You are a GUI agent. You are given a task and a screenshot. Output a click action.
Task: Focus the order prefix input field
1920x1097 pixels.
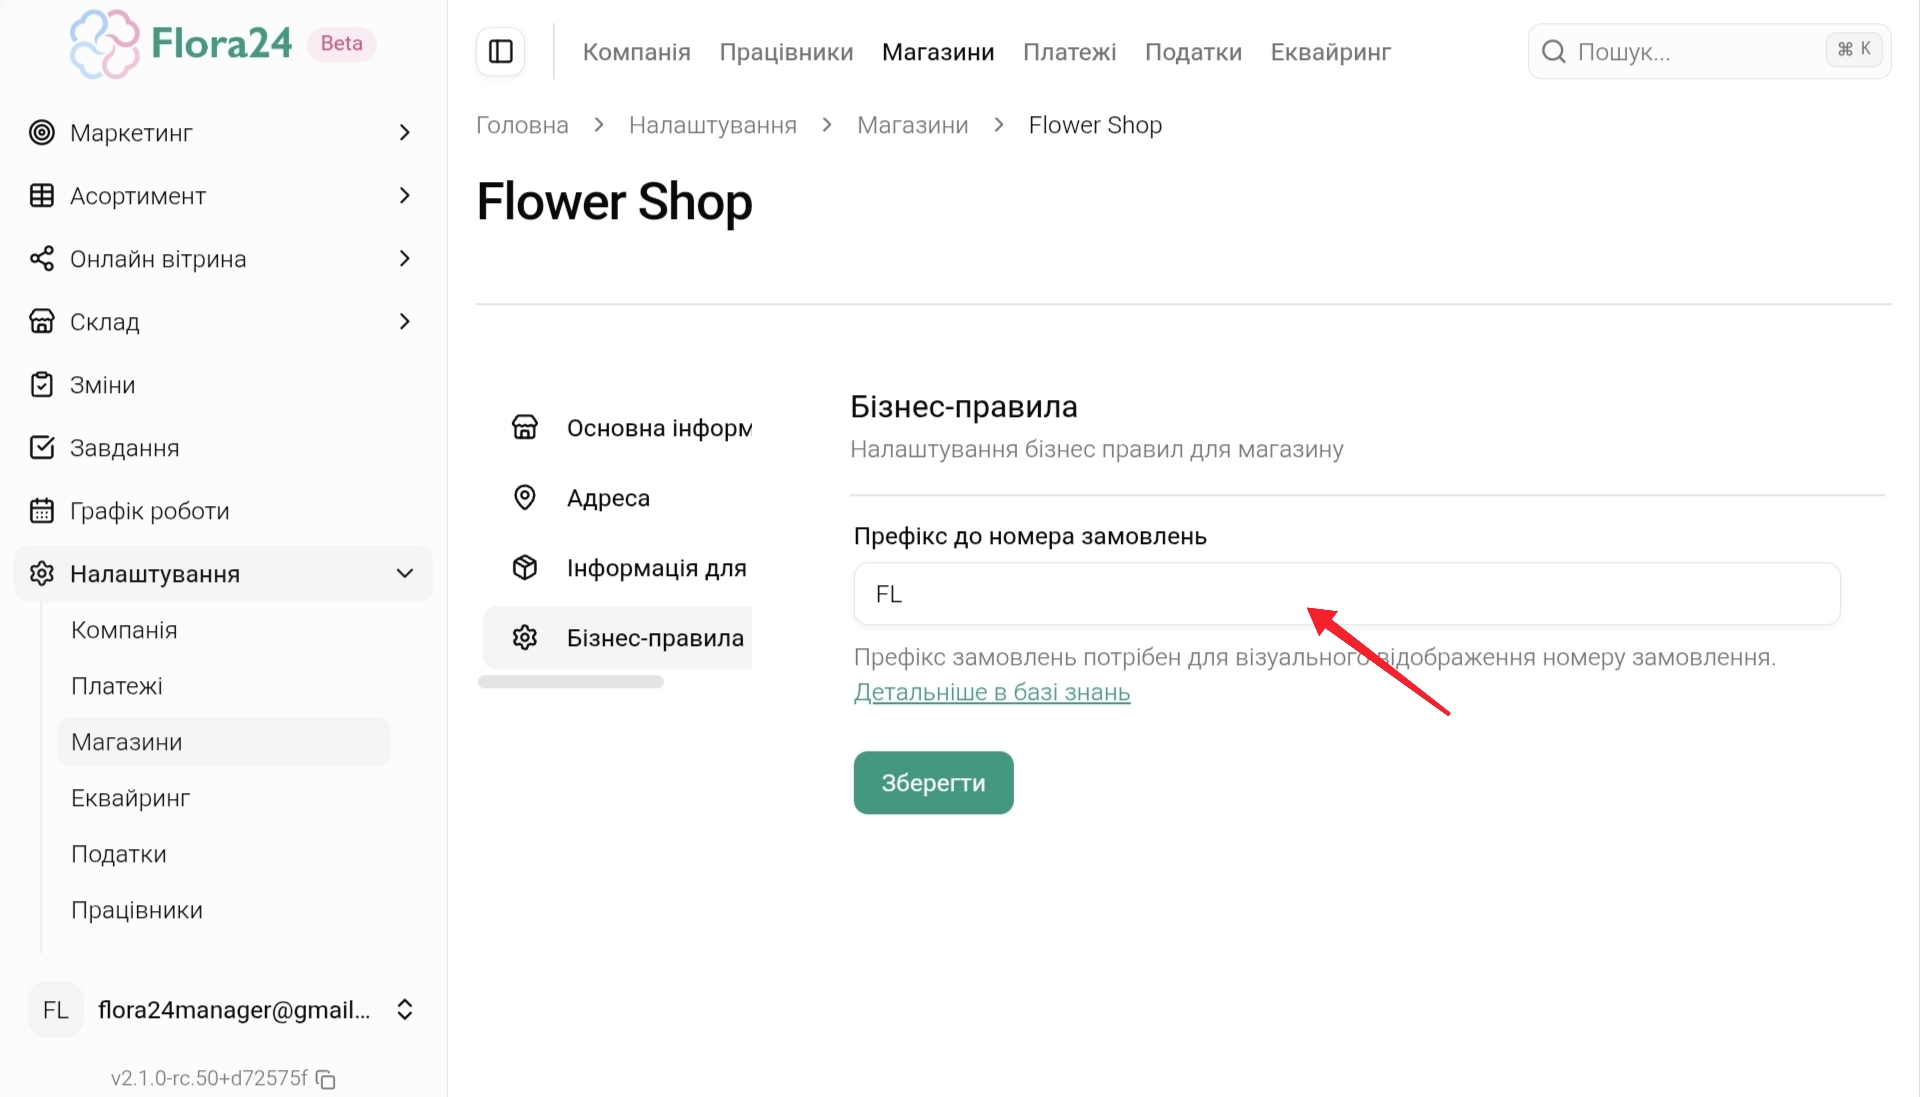tap(1346, 594)
